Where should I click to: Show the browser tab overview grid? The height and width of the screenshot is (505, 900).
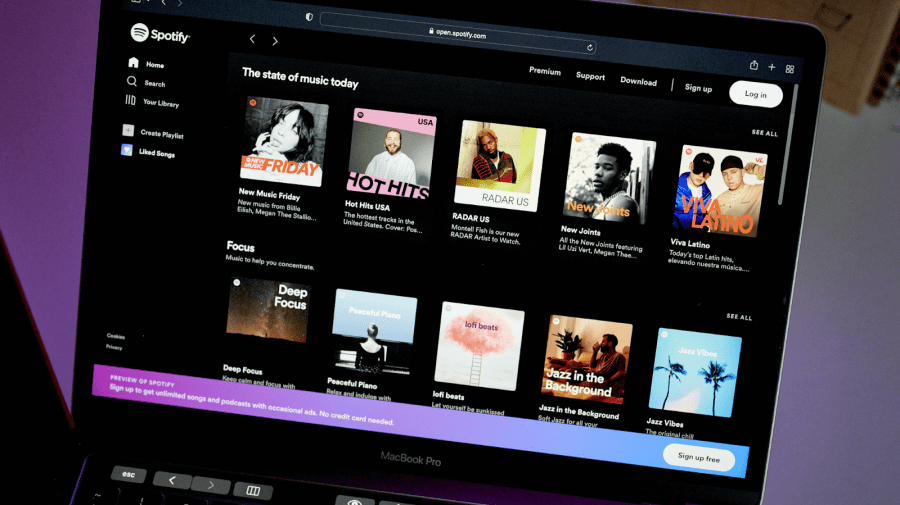click(x=790, y=69)
